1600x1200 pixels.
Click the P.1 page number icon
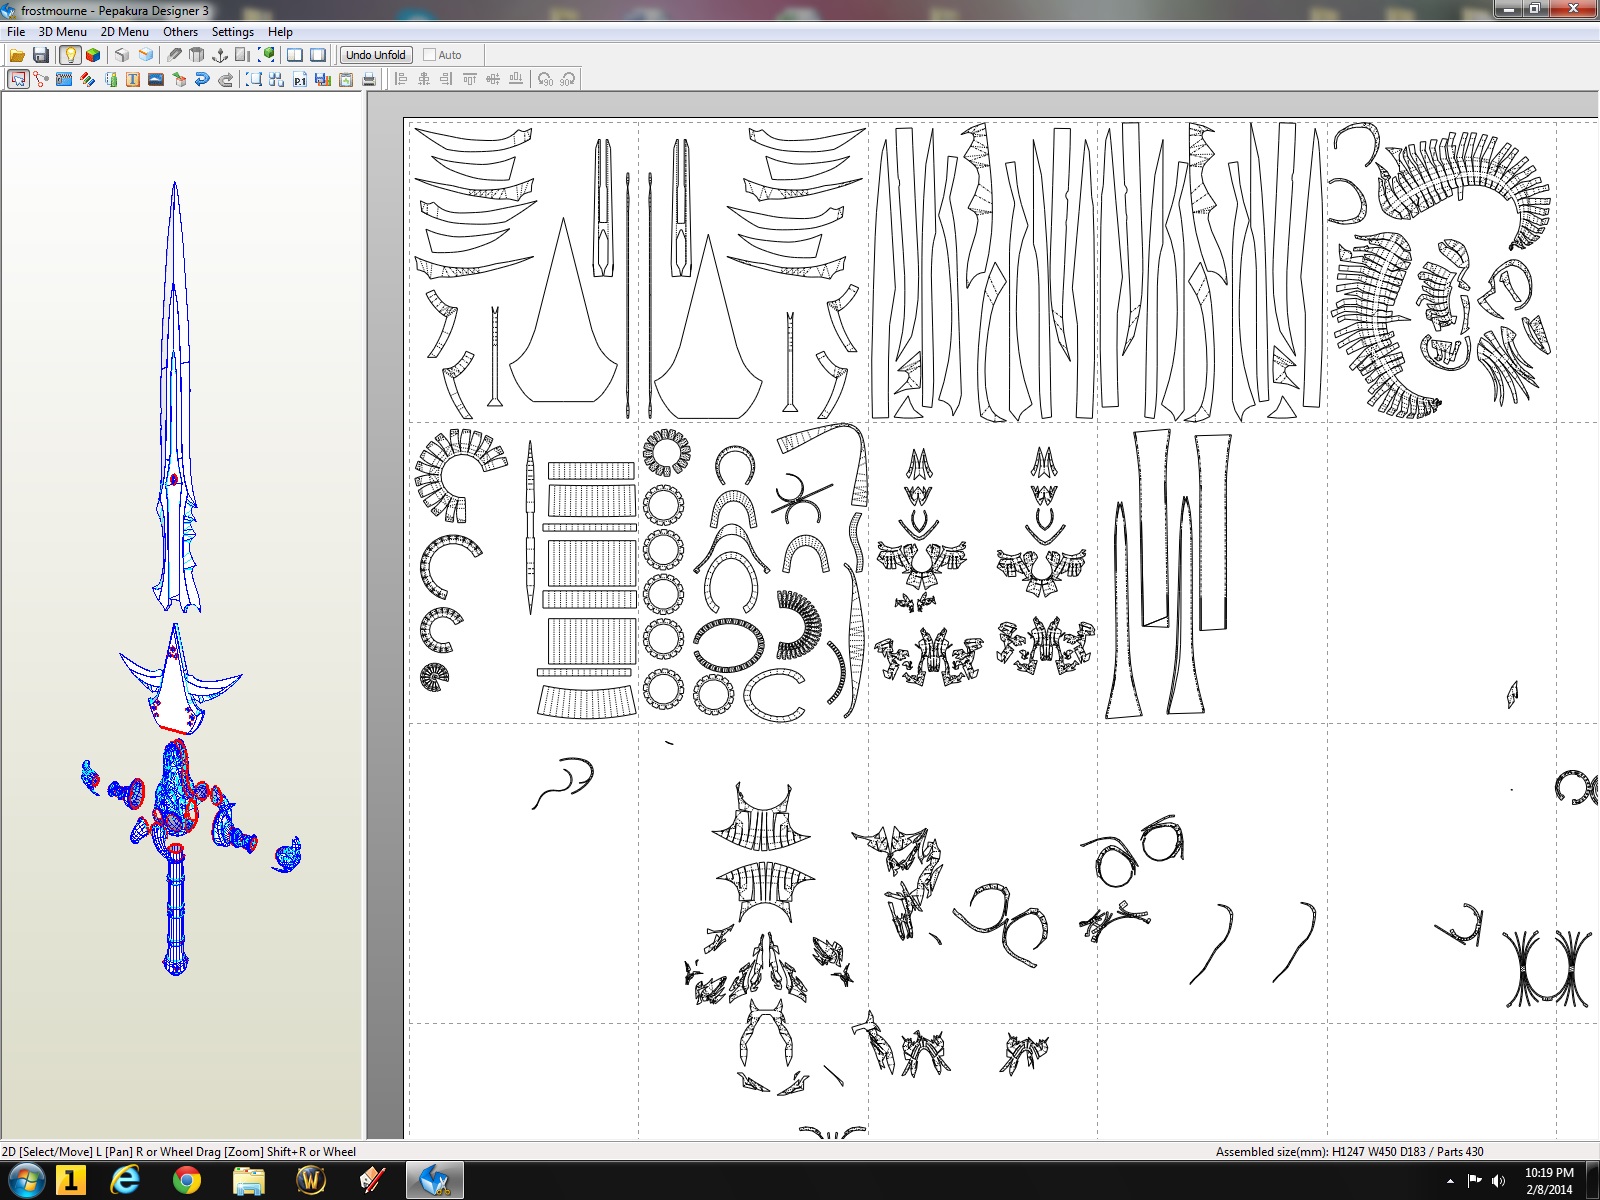pyautogui.click(x=300, y=79)
